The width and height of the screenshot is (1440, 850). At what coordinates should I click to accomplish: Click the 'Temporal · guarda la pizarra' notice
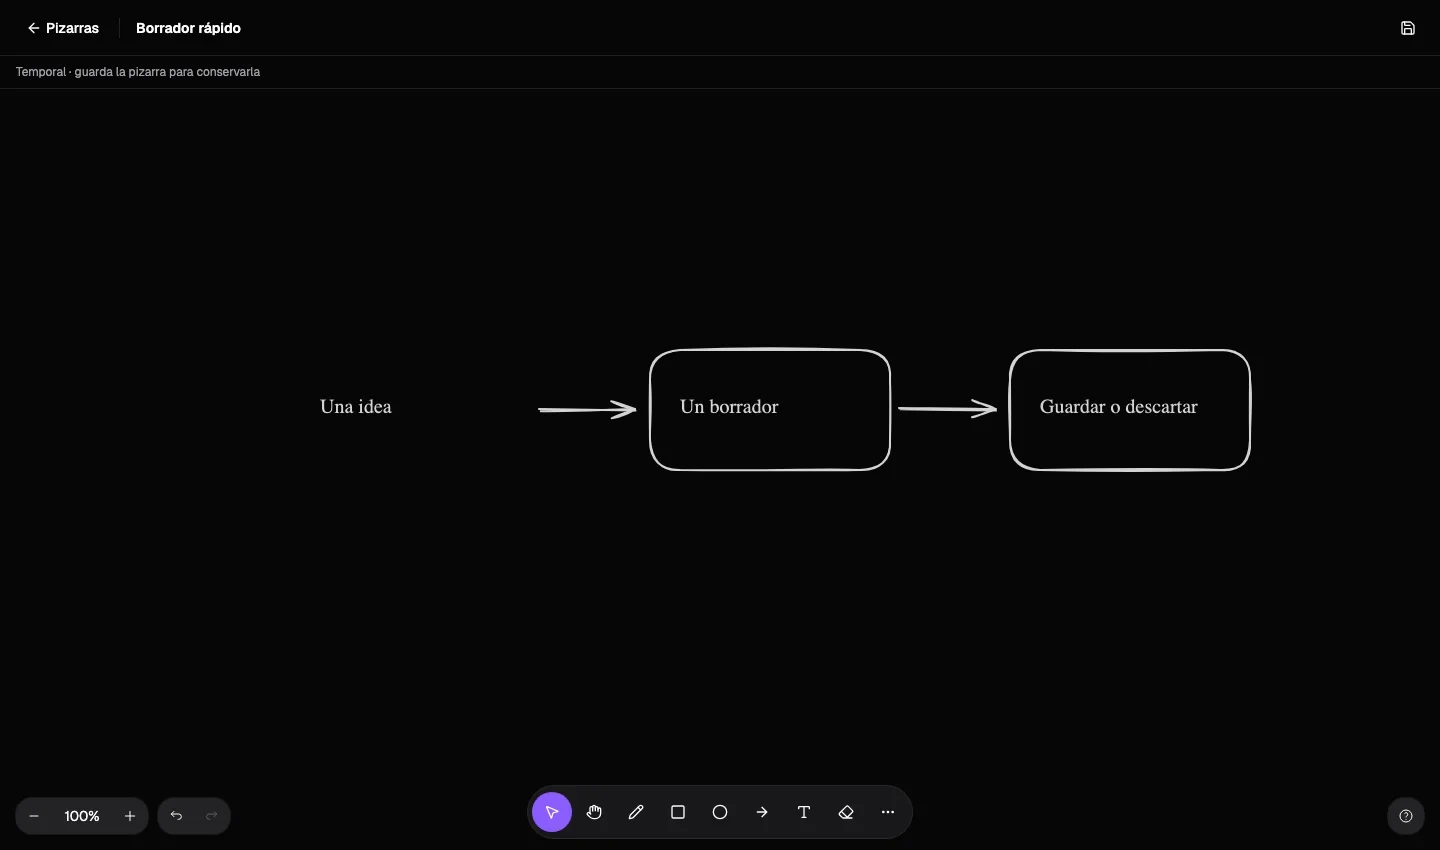[138, 72]
